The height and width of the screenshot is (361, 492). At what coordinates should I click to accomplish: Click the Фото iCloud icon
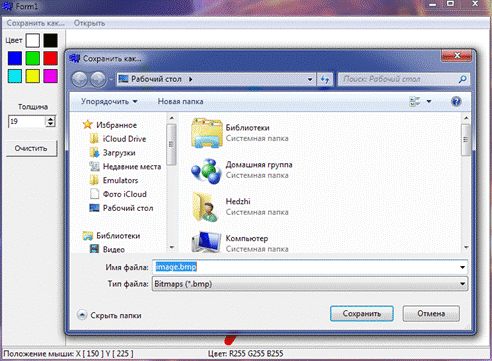(x=95, y=194)
